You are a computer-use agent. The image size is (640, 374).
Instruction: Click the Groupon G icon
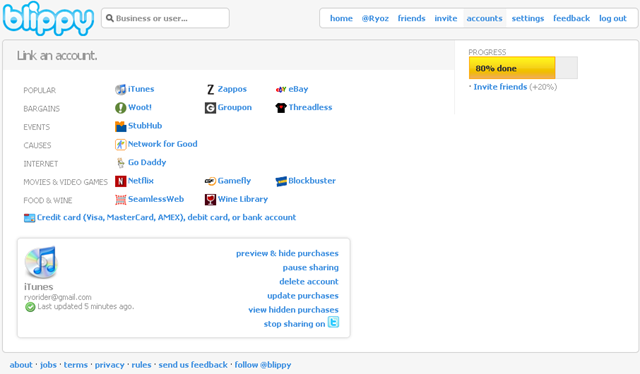tap(210, 108)
